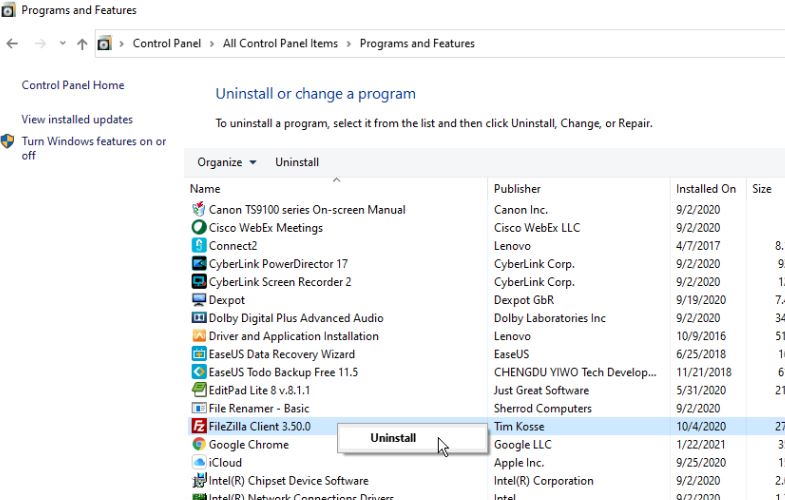Sort by the Publisher column header
The height and width of the screenshot is (500, 785).
[517, 189]
